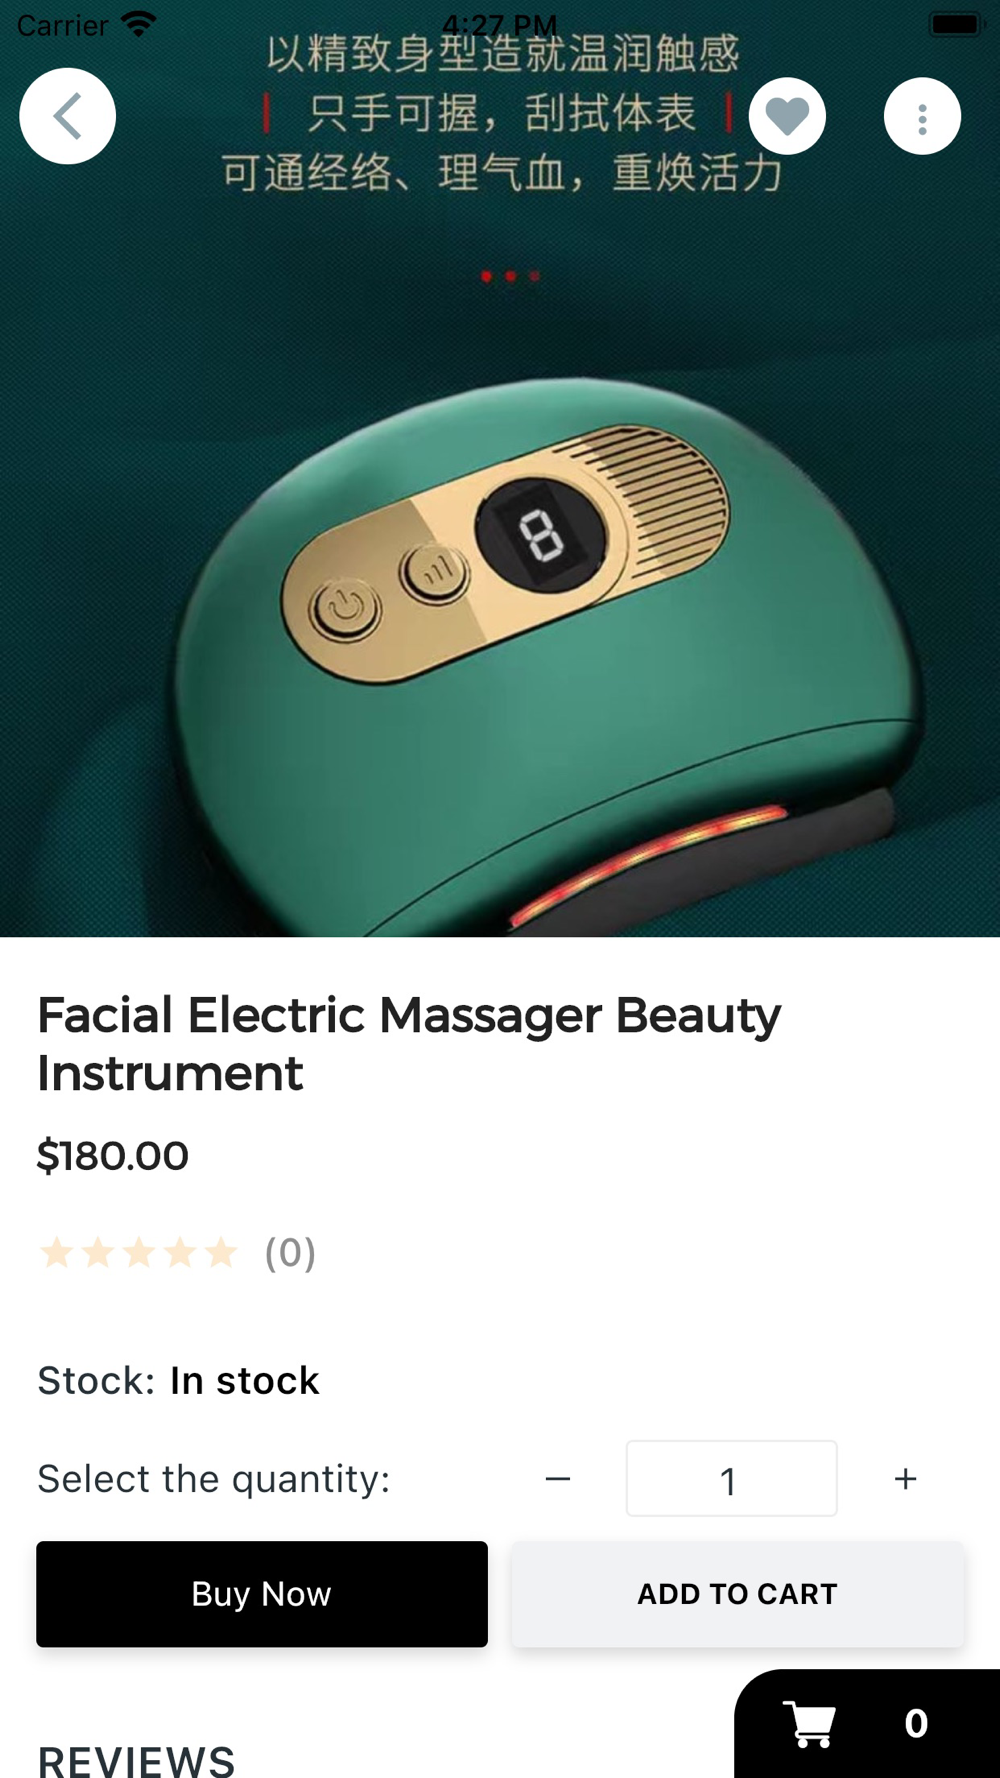Select the first image carousel dot

[x=486, y=276]
